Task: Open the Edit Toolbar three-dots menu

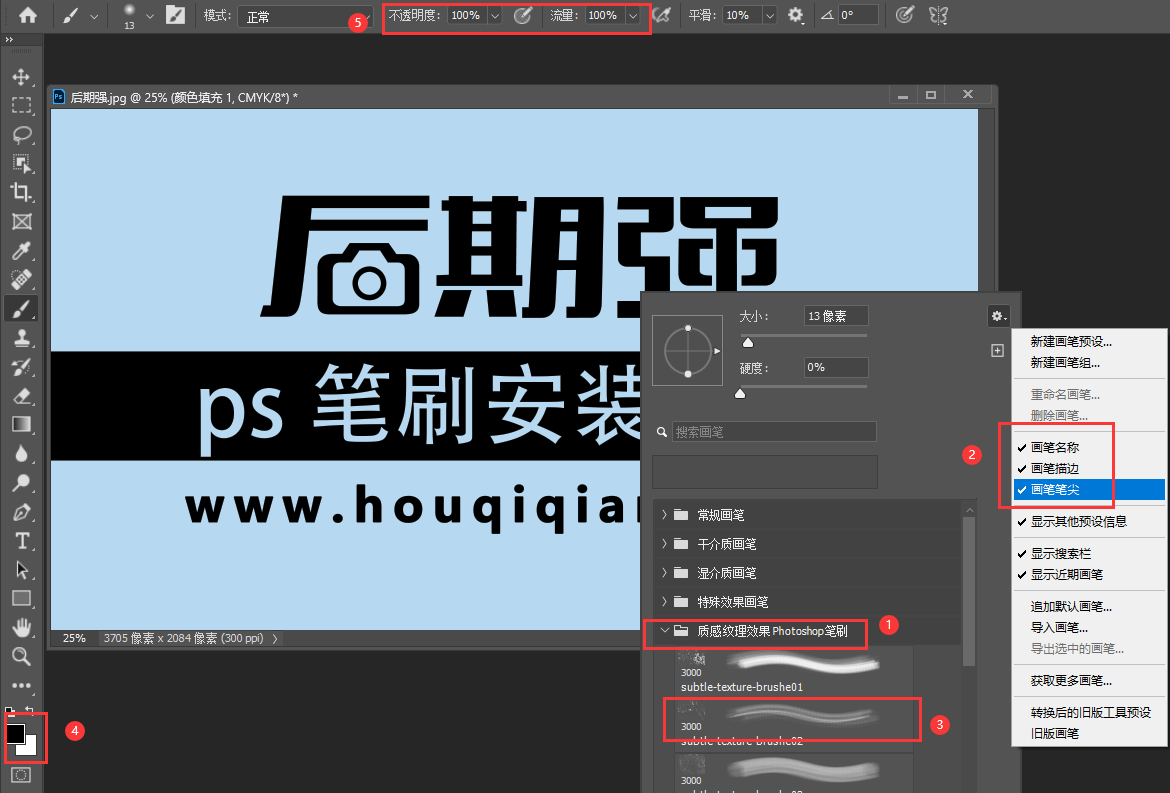Action: [x=22, y=685]
